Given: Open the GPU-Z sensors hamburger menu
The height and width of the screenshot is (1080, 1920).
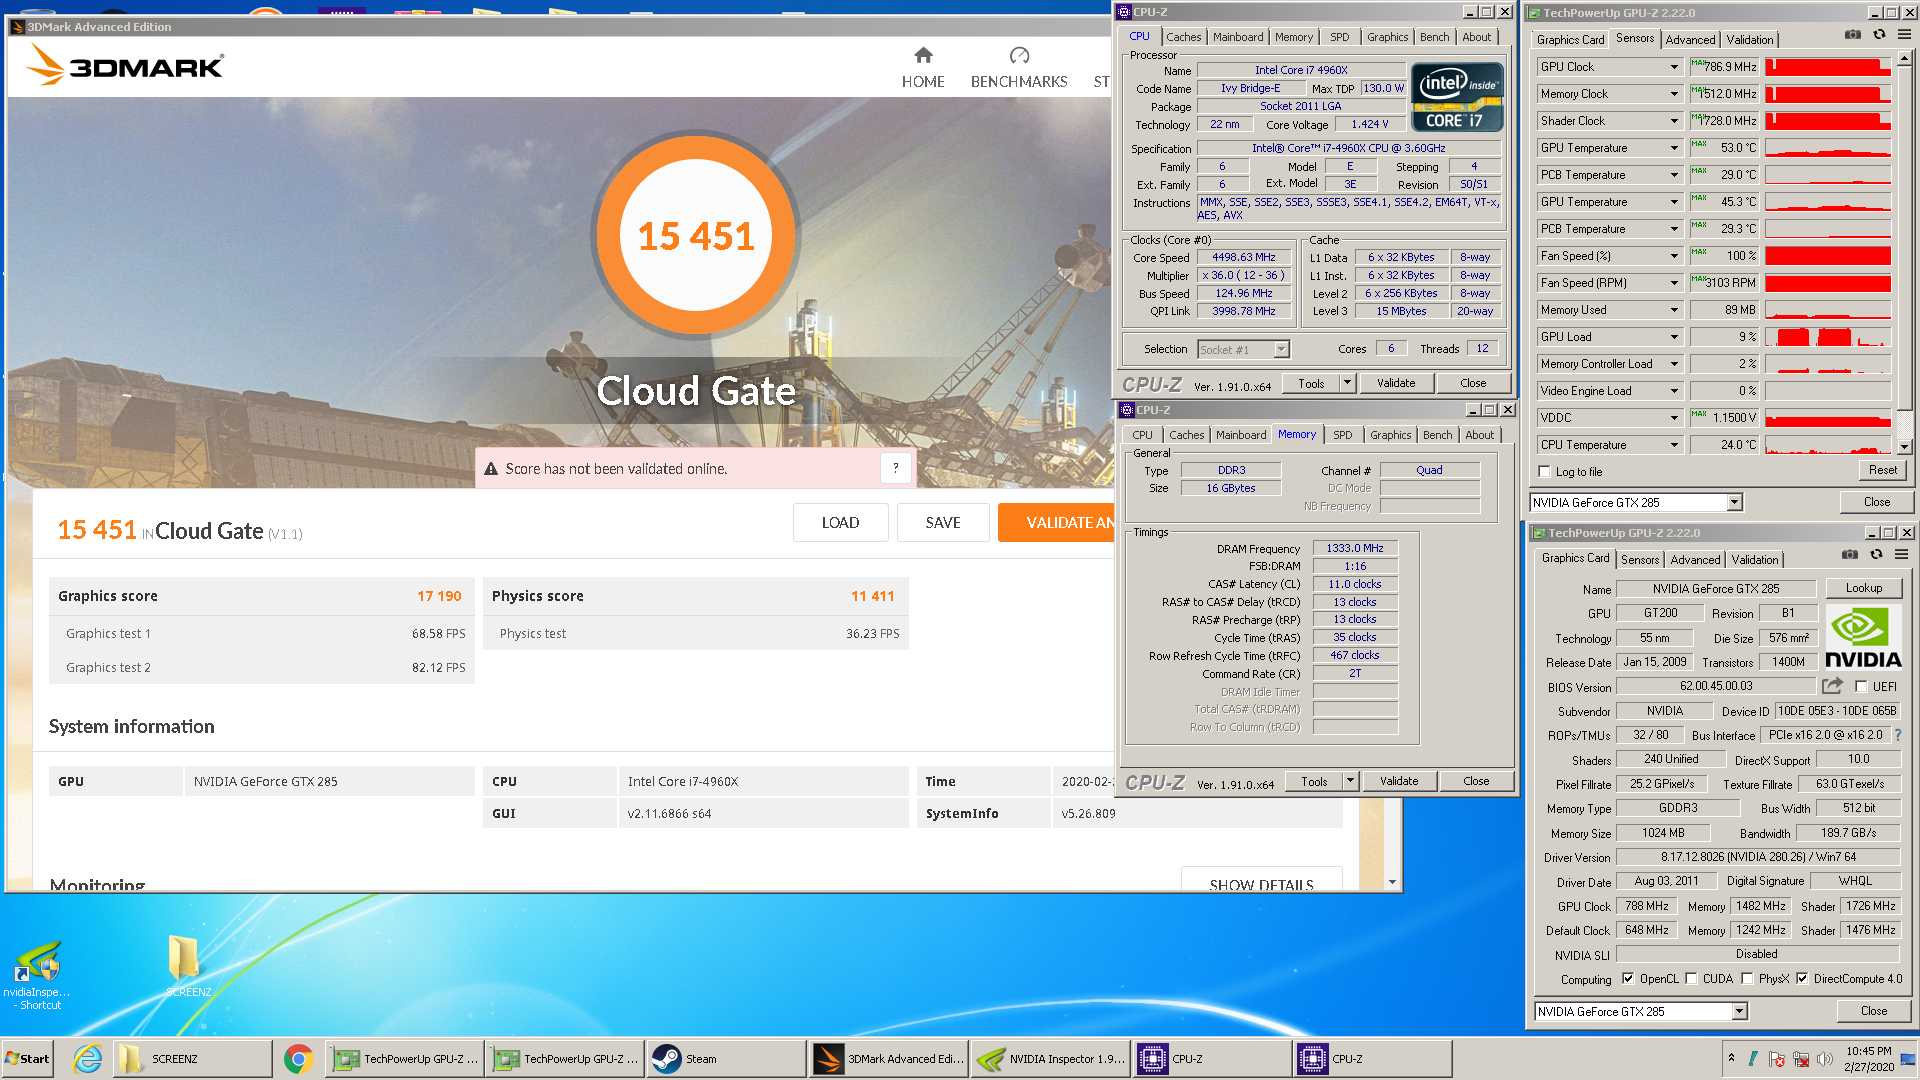Looking at the screenshot, I should coord(1904,35).
